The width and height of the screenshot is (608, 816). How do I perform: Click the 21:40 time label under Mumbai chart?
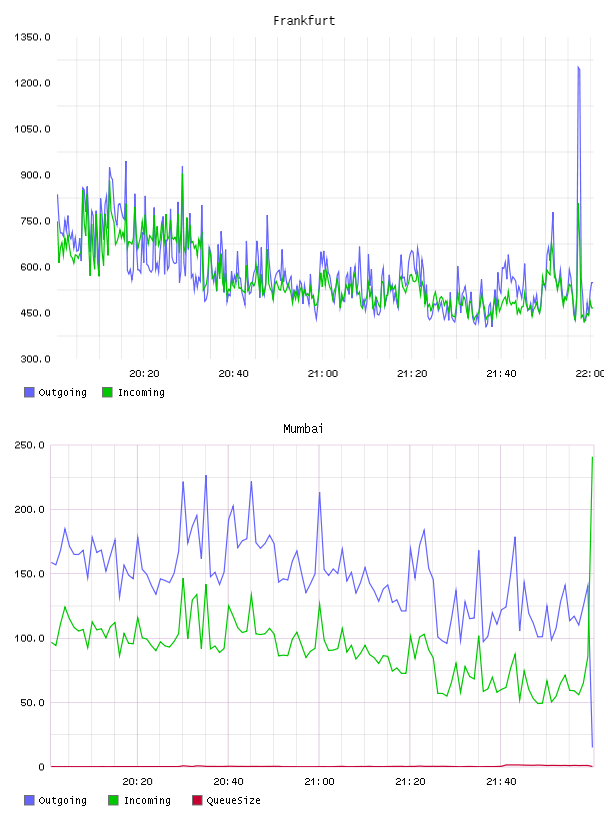coord(501,782)
